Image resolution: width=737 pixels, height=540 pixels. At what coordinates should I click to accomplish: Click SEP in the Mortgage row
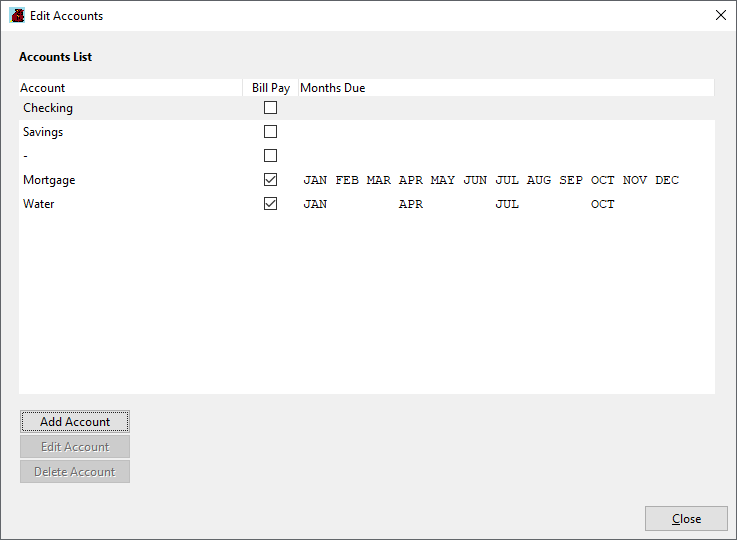click(x=571, y=180)
